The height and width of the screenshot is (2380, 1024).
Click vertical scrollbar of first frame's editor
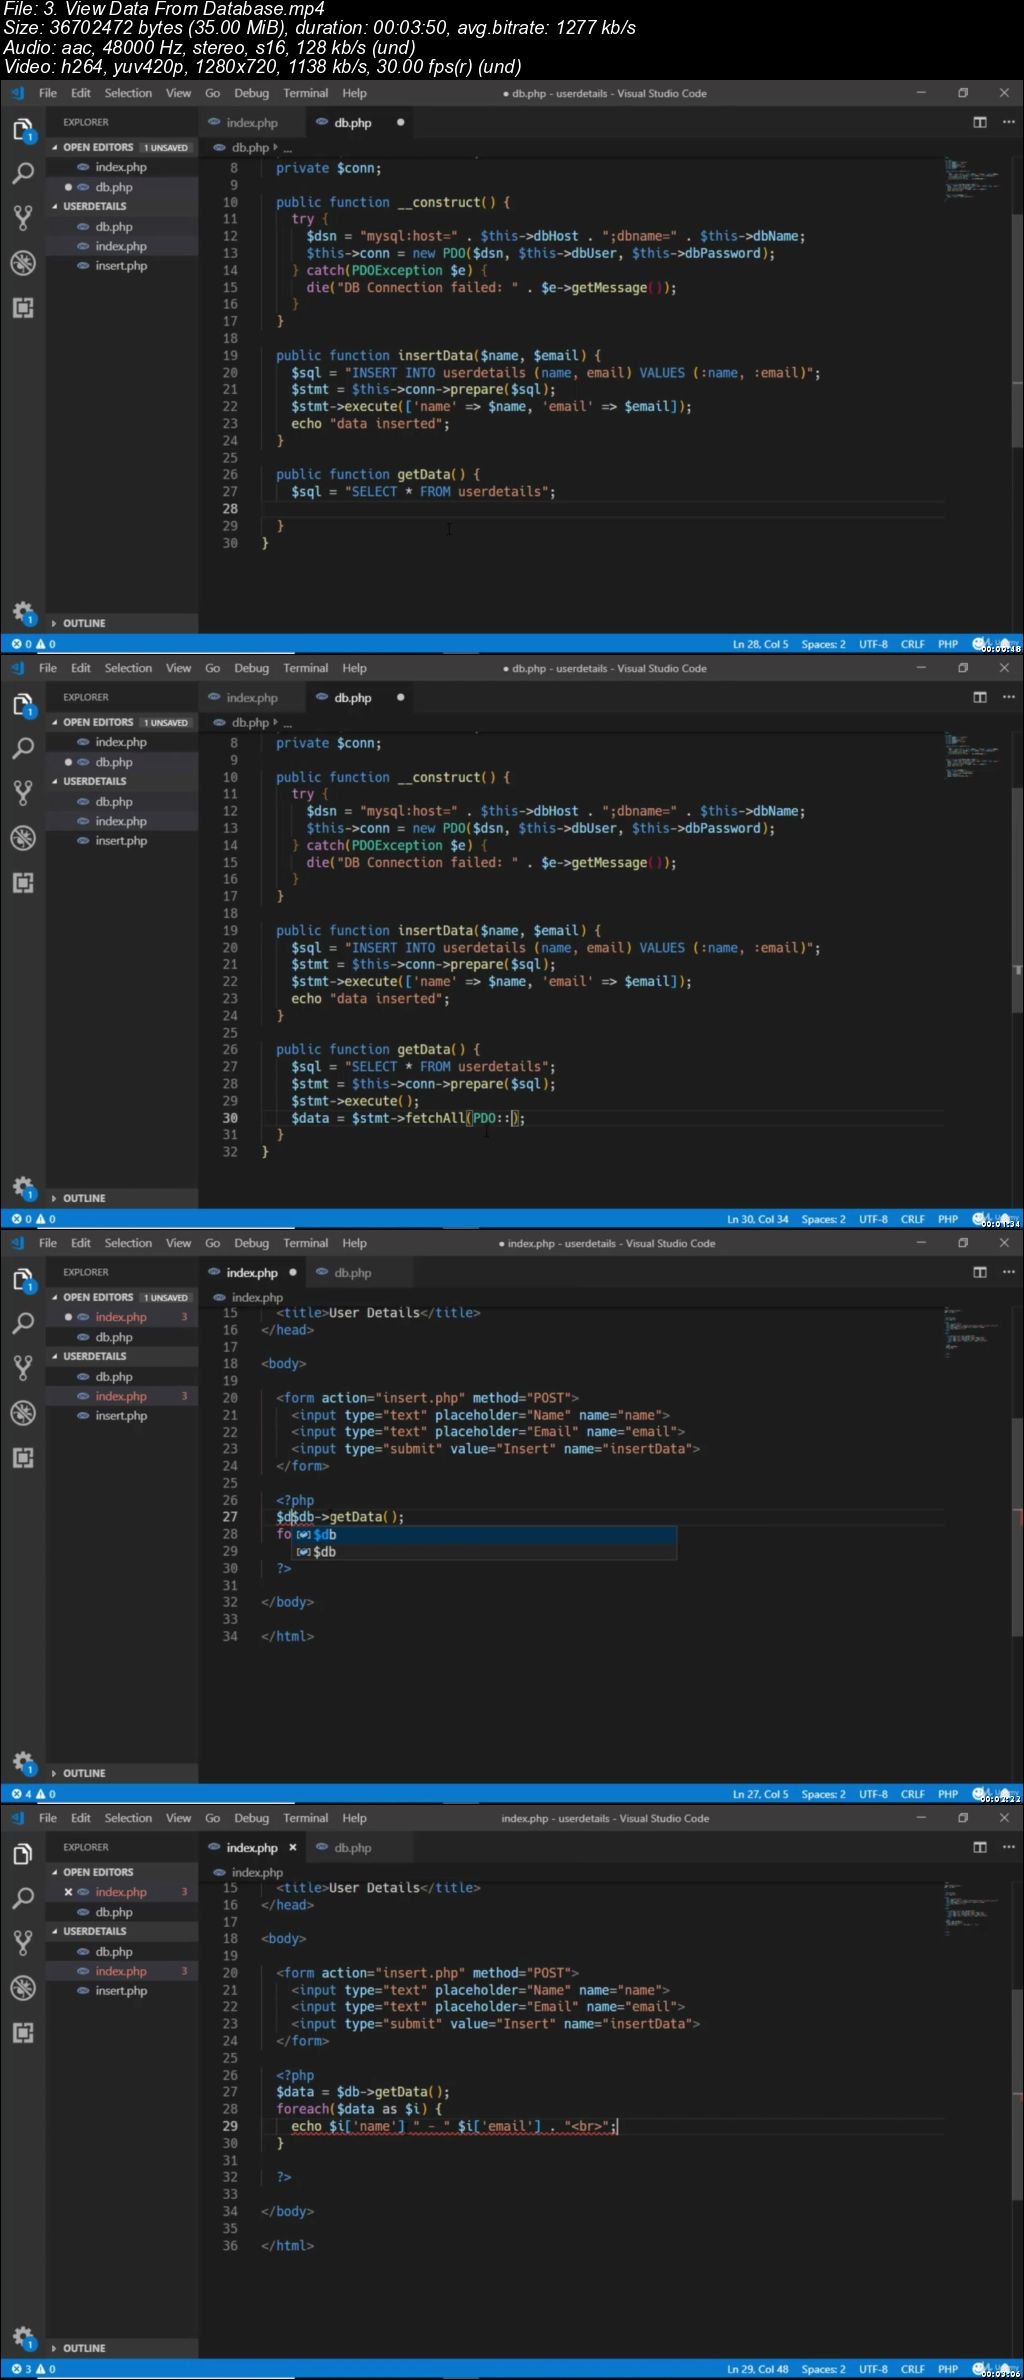pyautogui.click(x=1019, y=330)
